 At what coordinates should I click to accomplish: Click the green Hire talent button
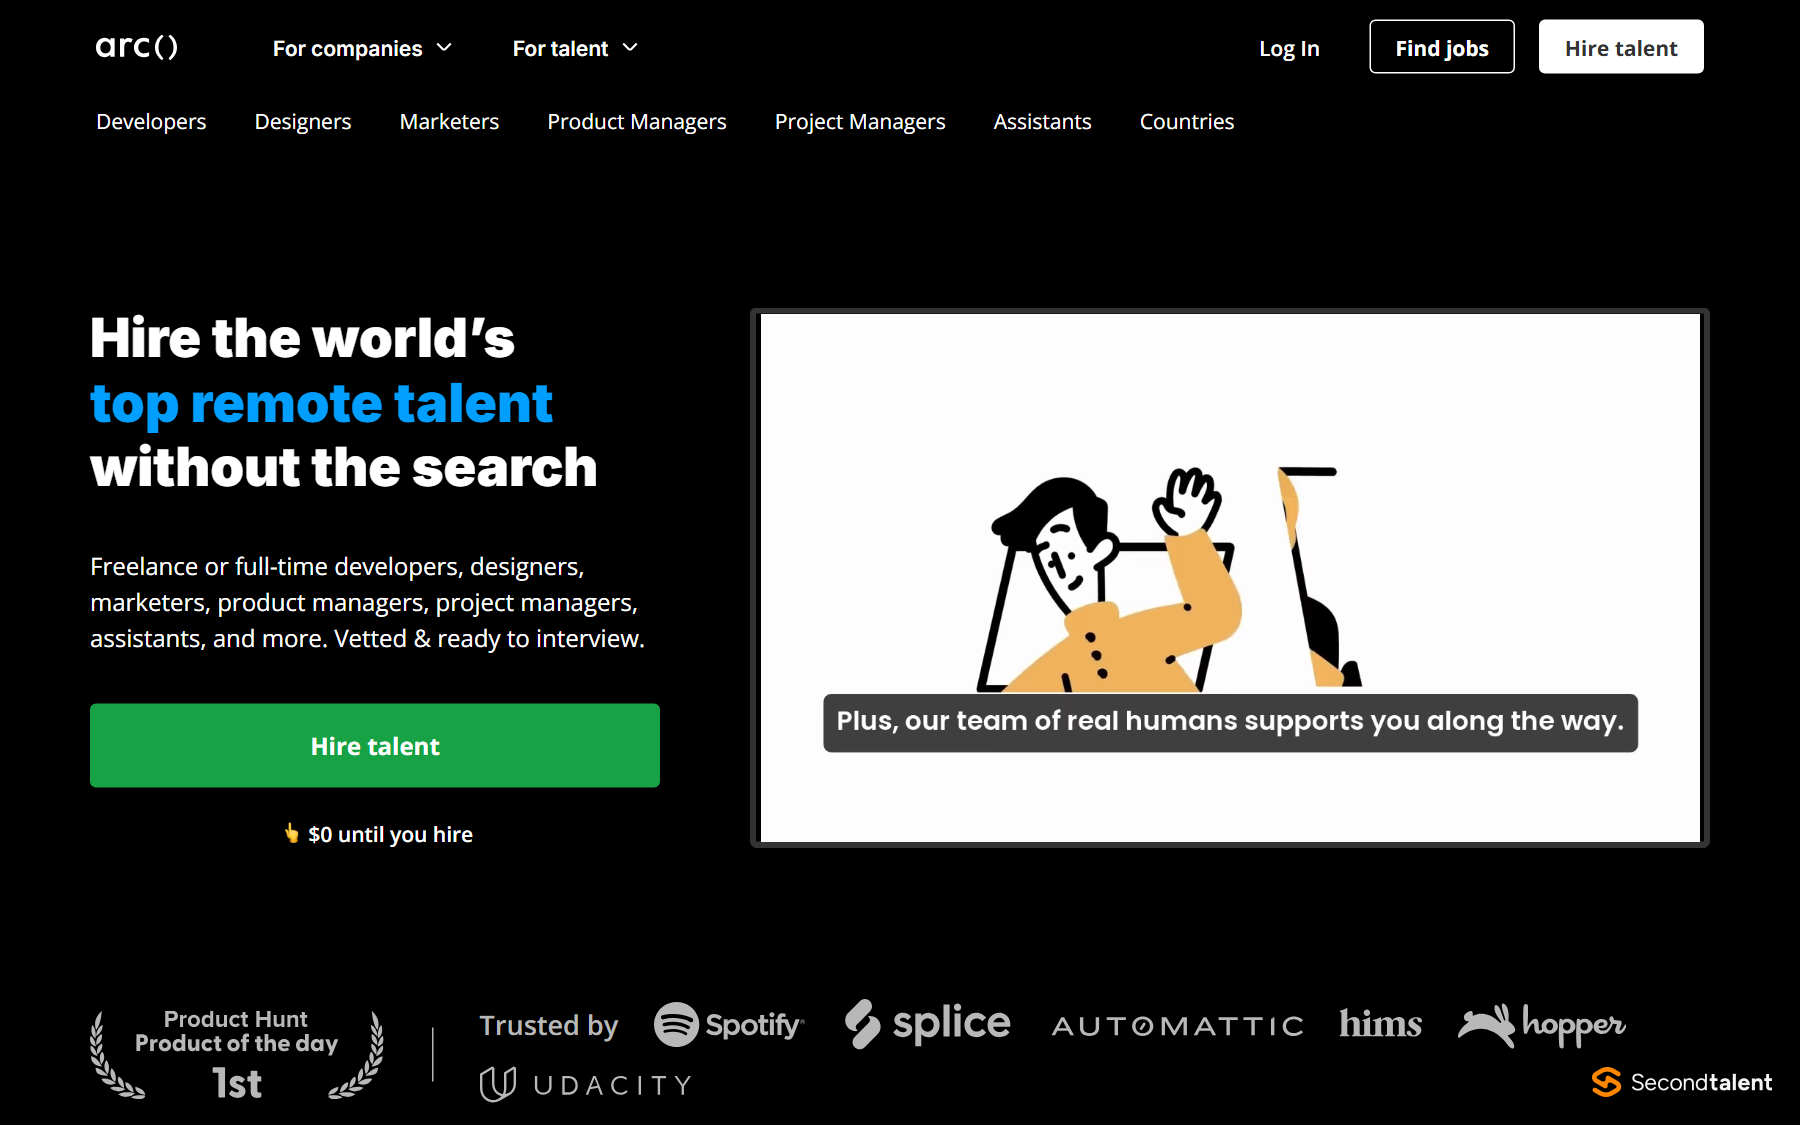pyautogui.click(x=375, y=746)
